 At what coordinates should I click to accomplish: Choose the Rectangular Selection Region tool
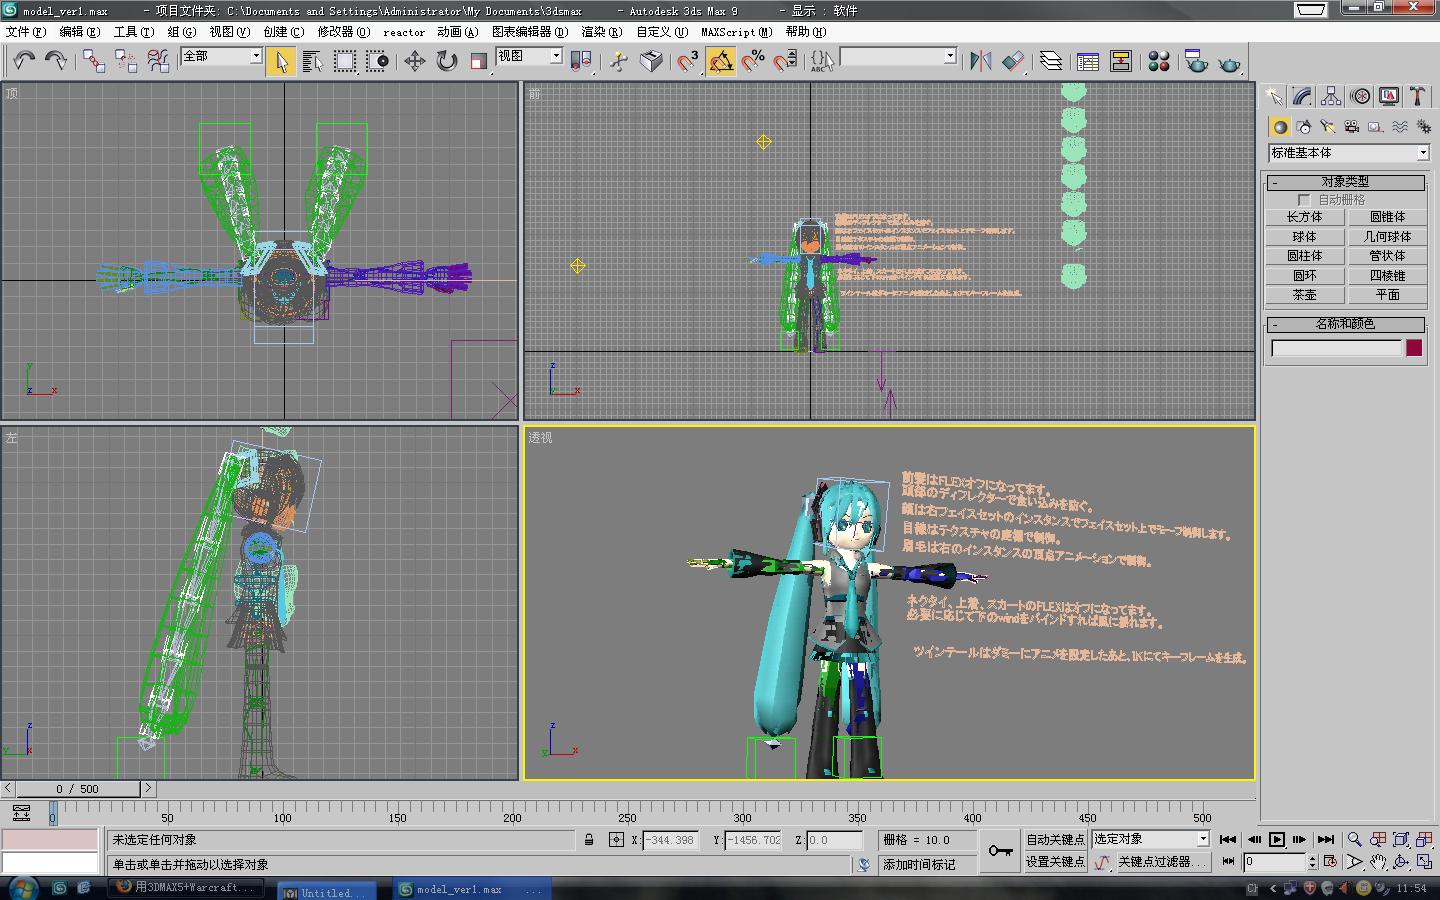[x=345, y=61]
